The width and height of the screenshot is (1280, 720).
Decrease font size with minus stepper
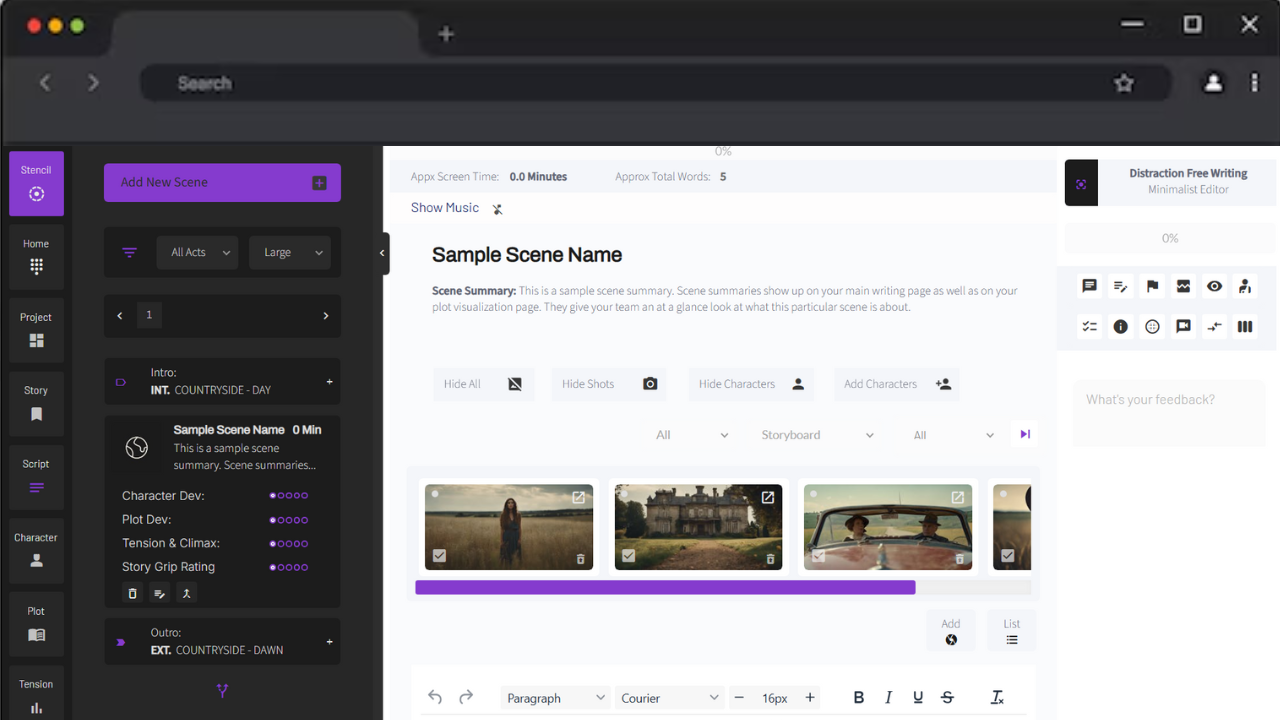(x=739, y=698)
